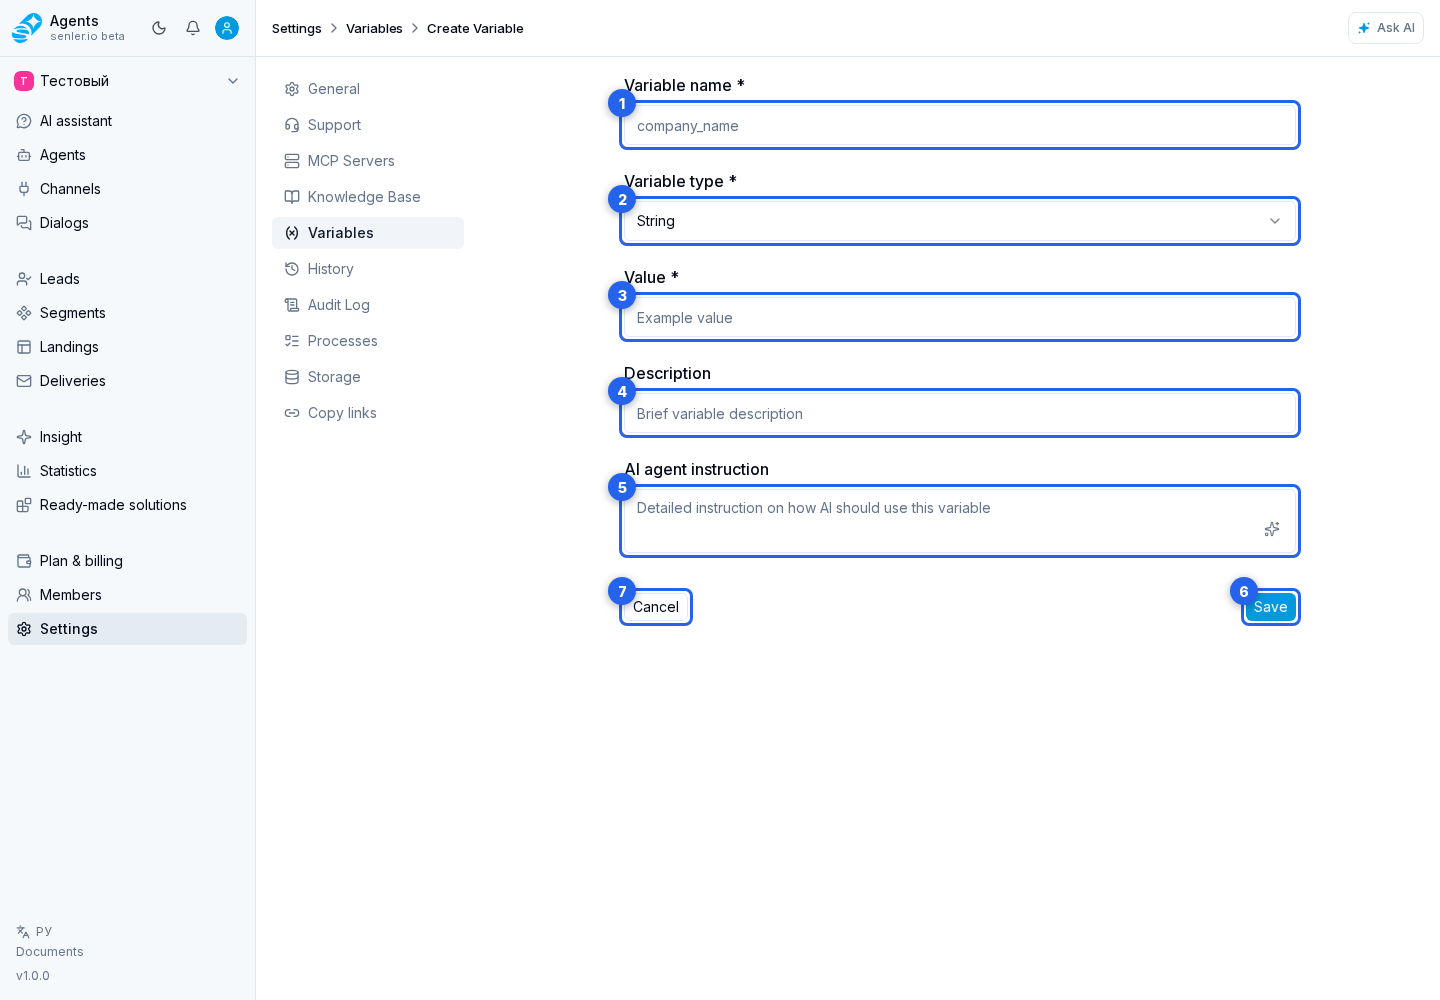
Task: Click the Settings gear icon in sidebar
Action: click(24, 629)
